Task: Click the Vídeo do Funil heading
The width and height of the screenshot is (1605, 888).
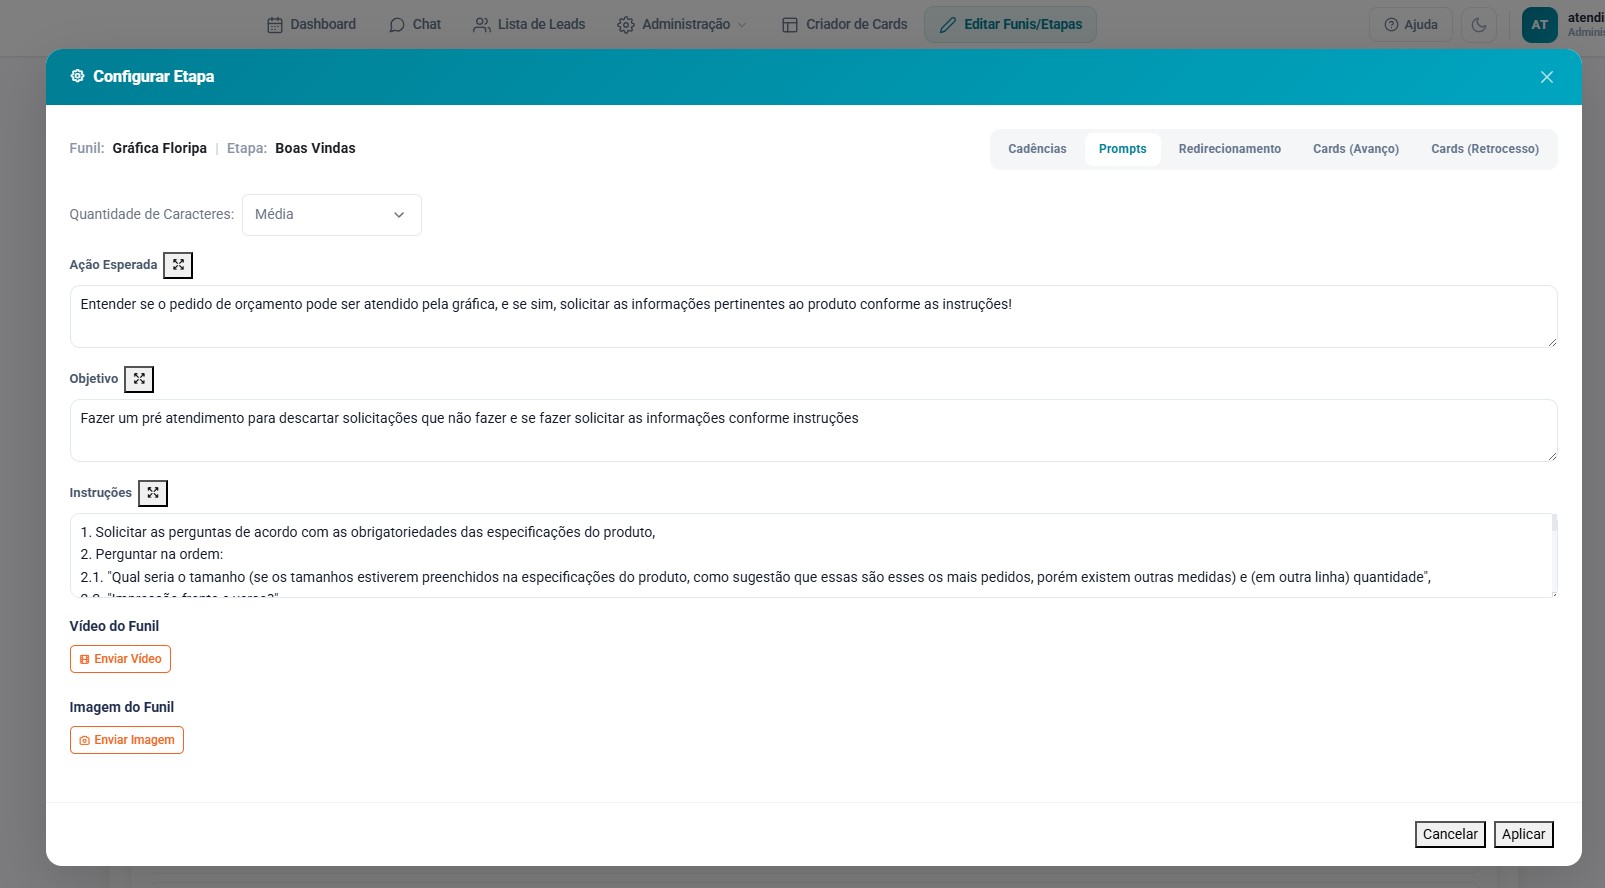Action: pos(114,626)
